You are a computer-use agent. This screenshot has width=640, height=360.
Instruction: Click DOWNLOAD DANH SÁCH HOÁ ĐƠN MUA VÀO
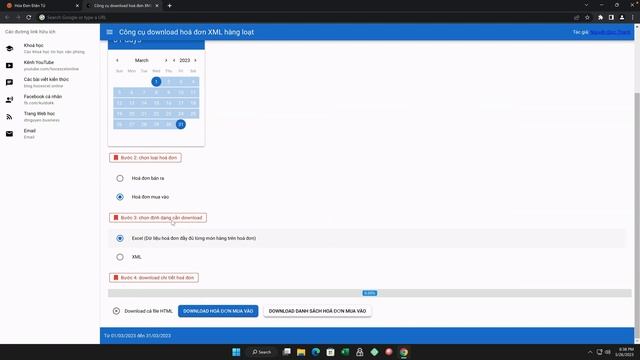click(318, 311)
